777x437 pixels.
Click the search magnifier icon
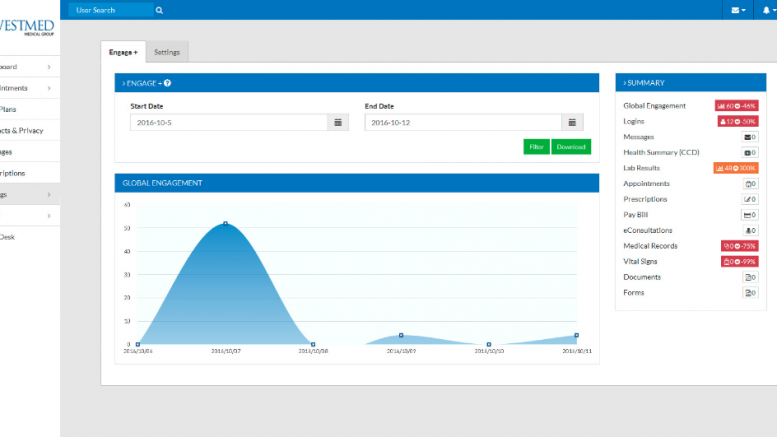click(x=159, y=10)
